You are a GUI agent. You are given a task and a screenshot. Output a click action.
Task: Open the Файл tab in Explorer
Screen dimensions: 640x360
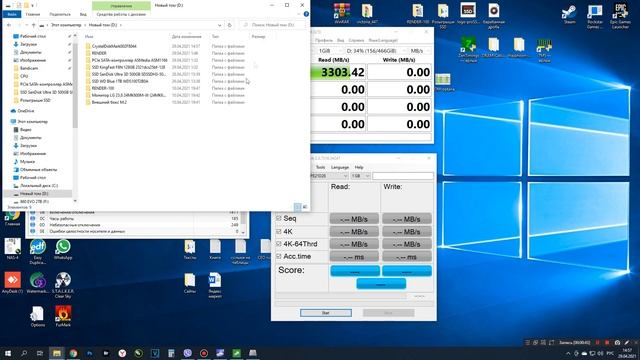[x=12, y=14]
